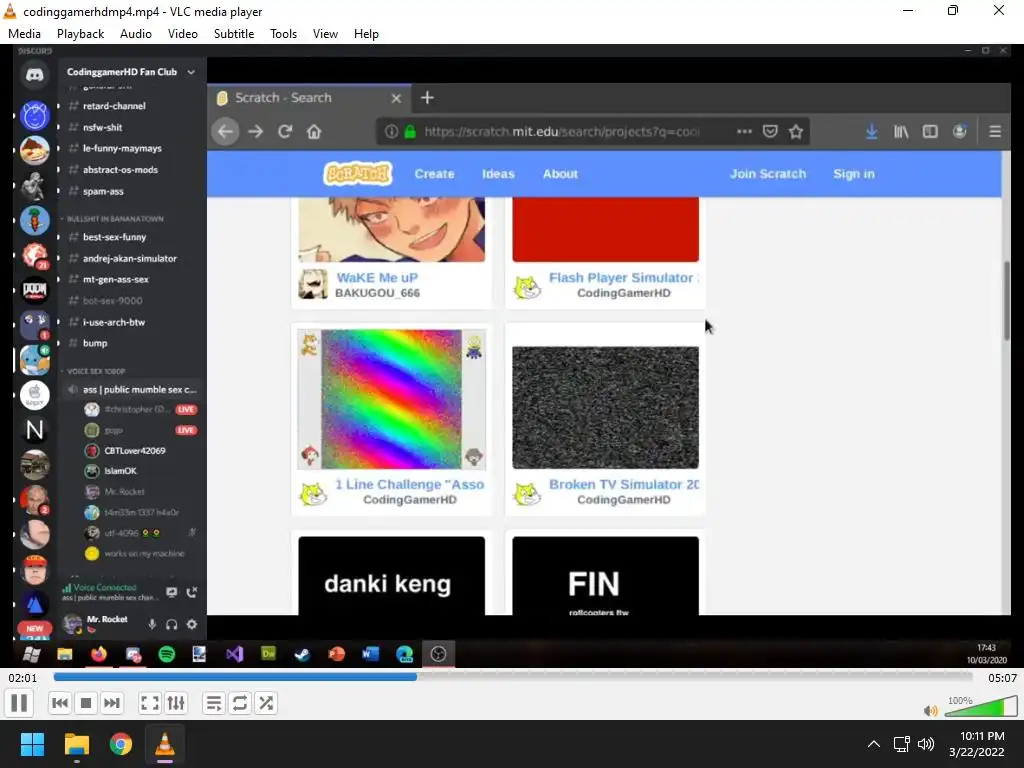Open the Playback menu
This screenshot has width=1024, height=768.
tap(80, 34)
